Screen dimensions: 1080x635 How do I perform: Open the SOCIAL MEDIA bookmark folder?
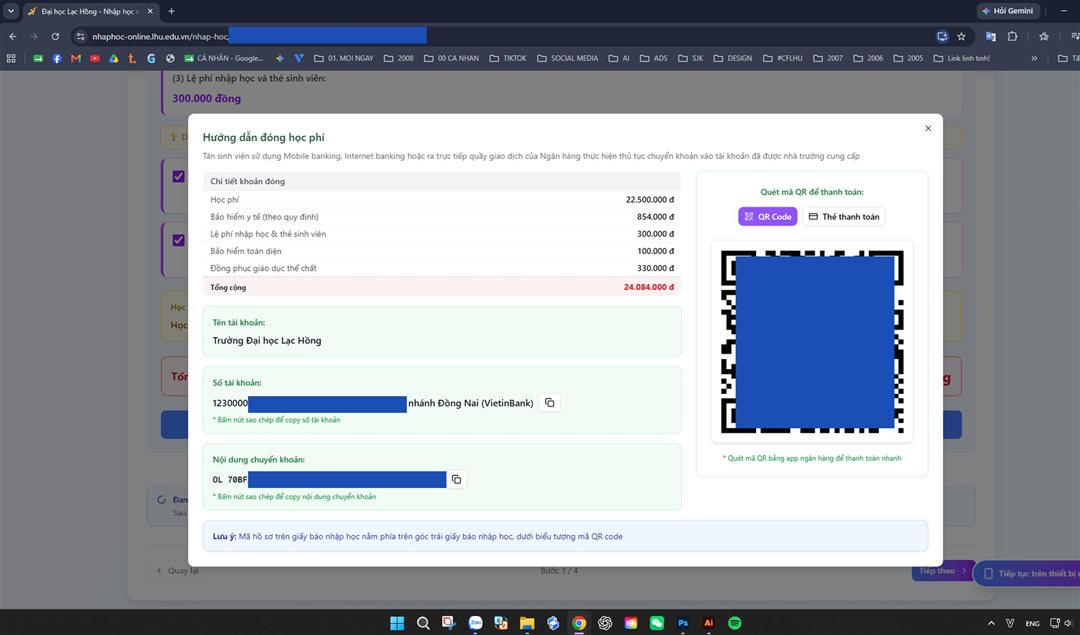coord(568,59)
